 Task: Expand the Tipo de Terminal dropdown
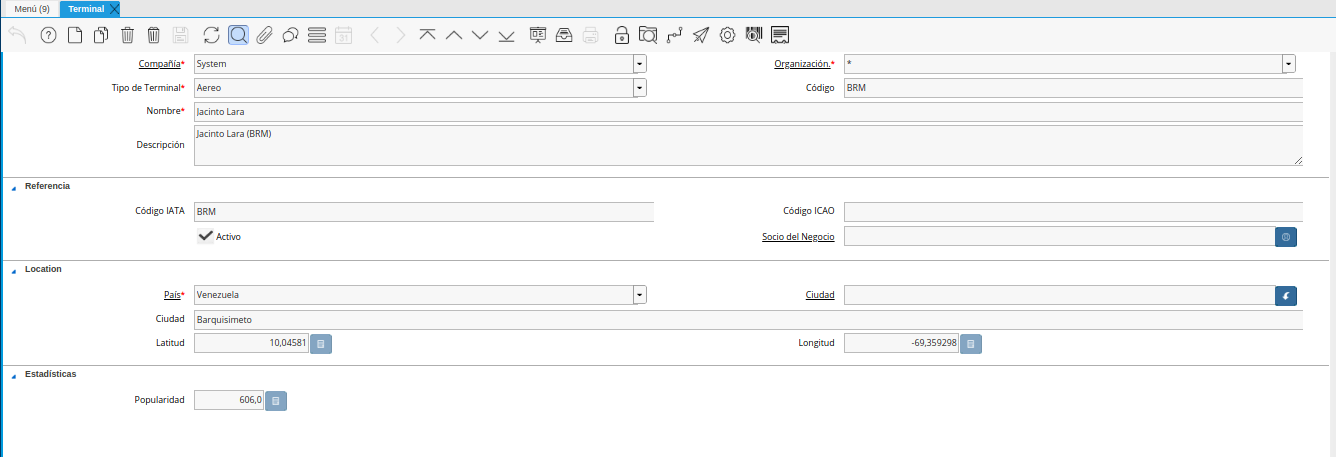639,88
